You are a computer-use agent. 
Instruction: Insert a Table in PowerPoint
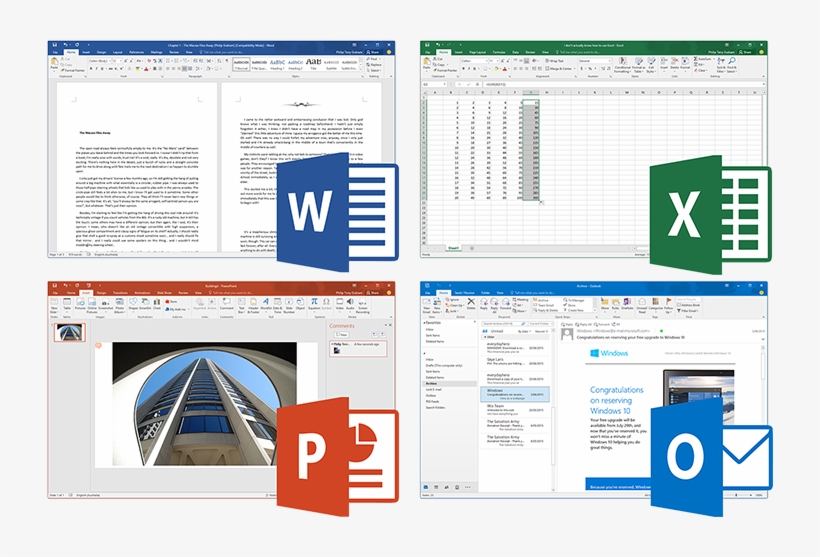(x=67, y=304)
